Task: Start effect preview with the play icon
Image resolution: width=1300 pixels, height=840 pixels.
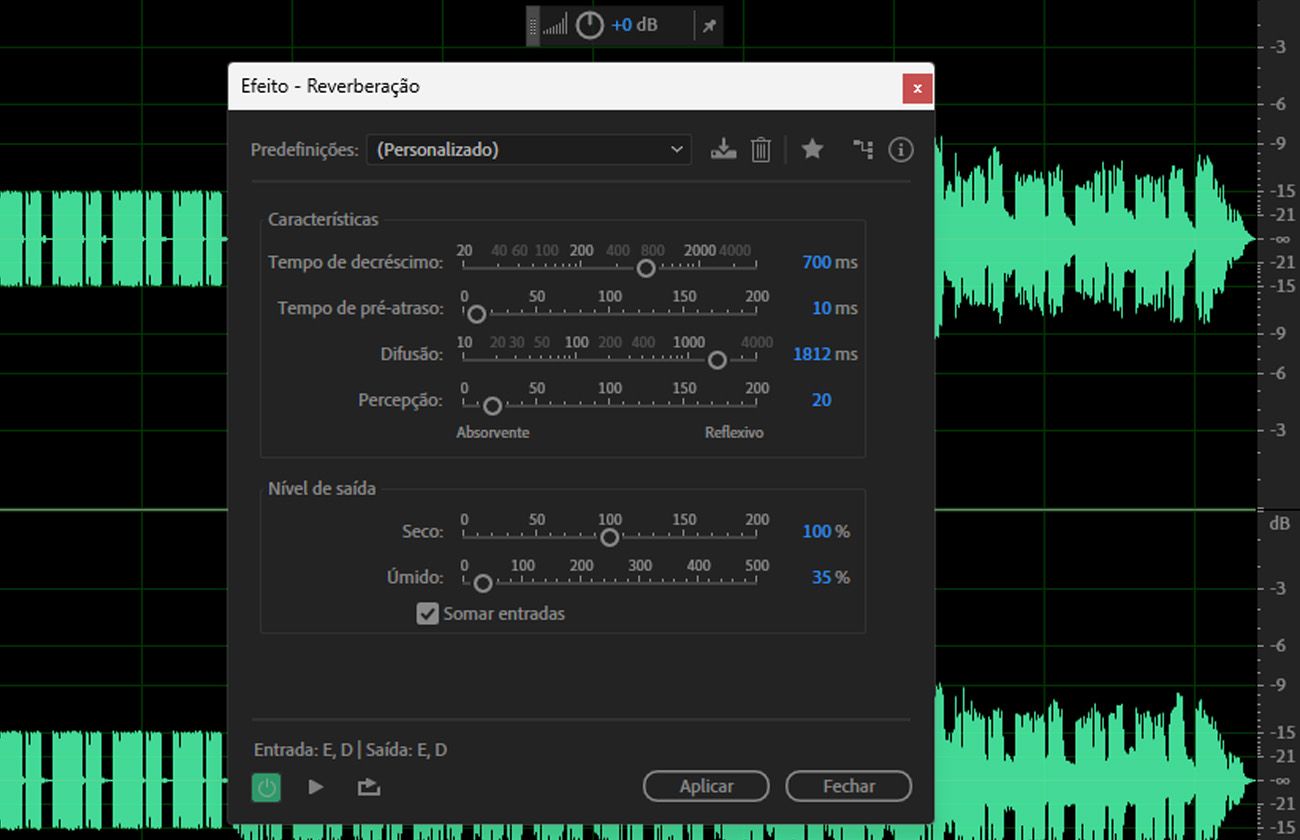Action: 316,787
